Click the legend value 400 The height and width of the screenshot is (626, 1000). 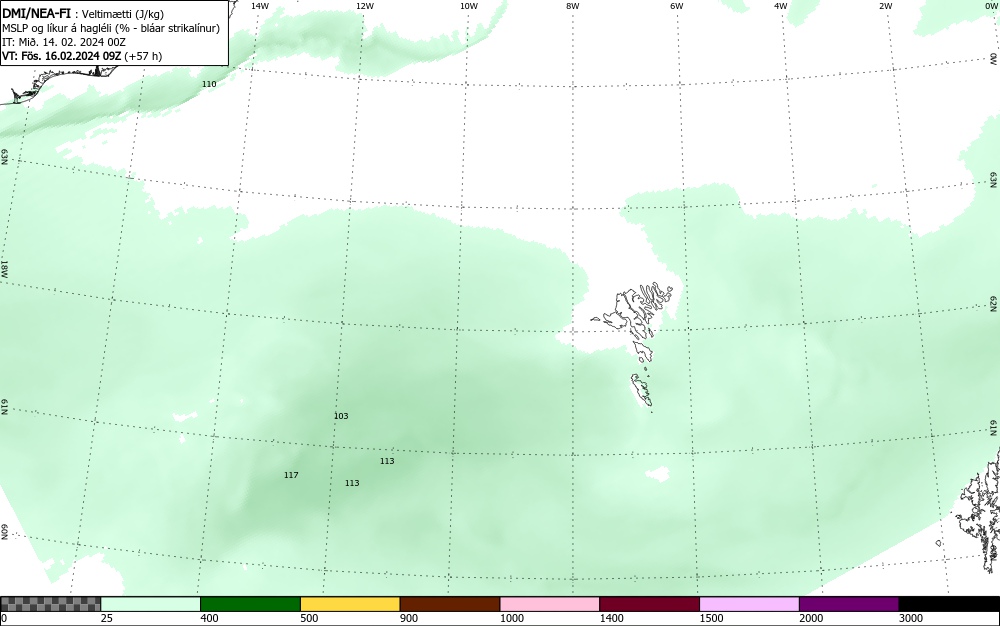209,618
